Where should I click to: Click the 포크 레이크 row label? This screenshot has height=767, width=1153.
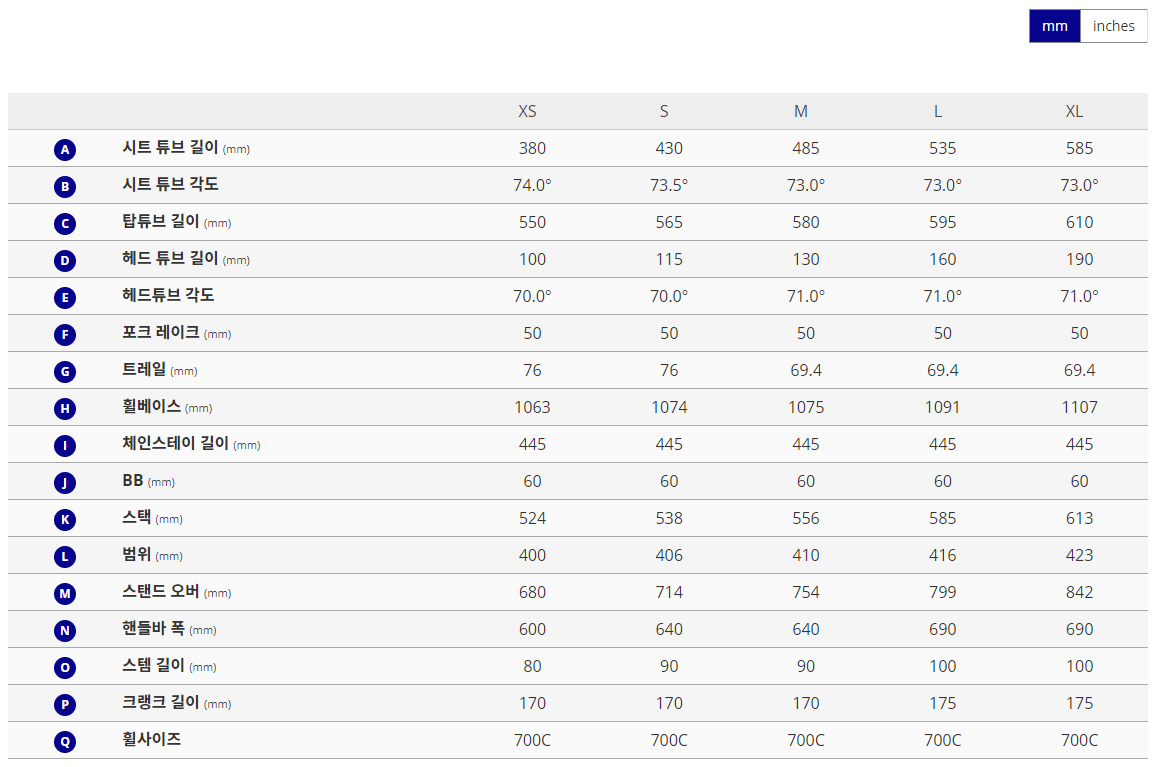[161, 333]
